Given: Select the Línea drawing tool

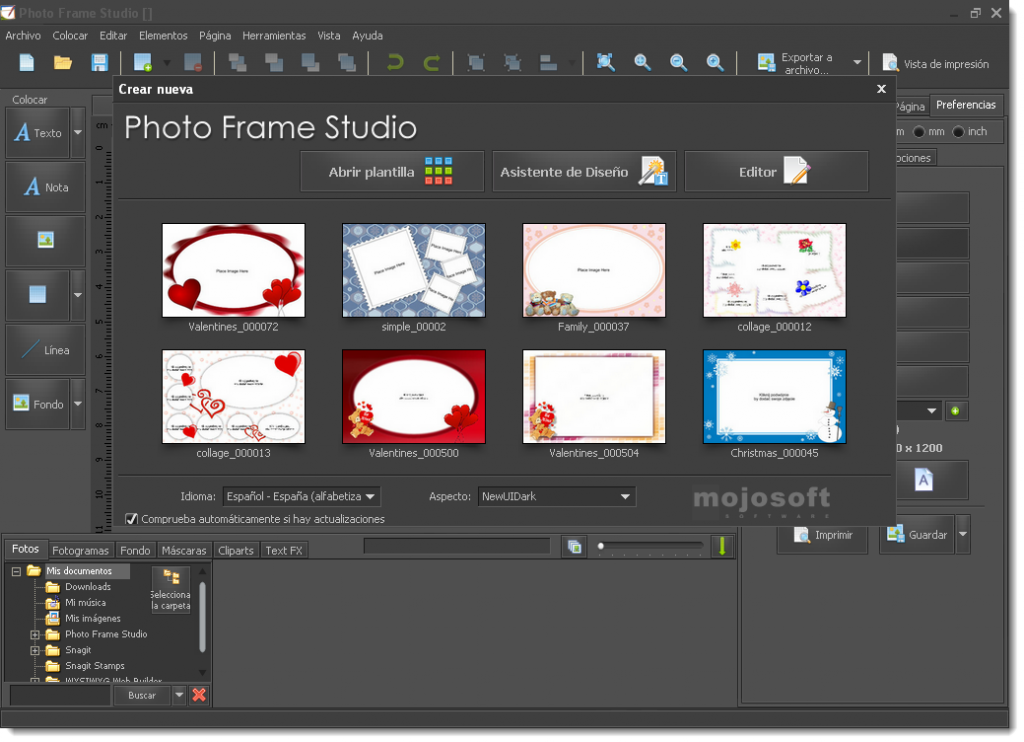Looking at the screenshot, I should [x=45, y=350].
